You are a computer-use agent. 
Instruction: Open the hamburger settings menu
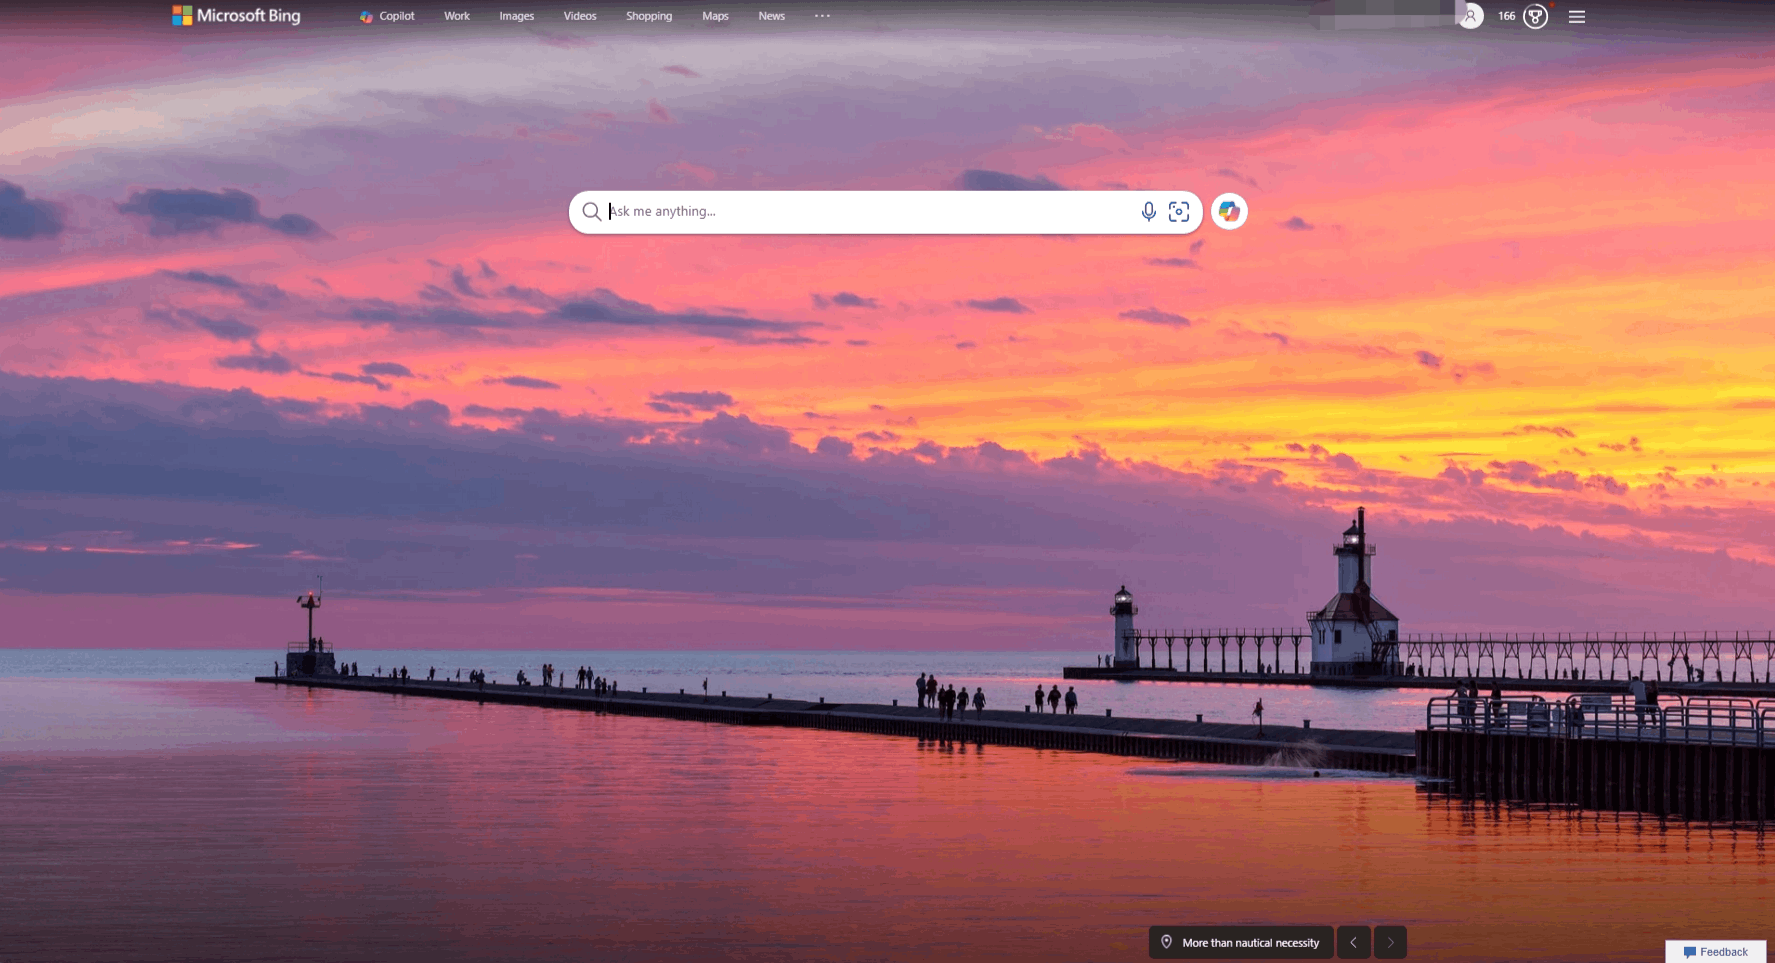1577,16
